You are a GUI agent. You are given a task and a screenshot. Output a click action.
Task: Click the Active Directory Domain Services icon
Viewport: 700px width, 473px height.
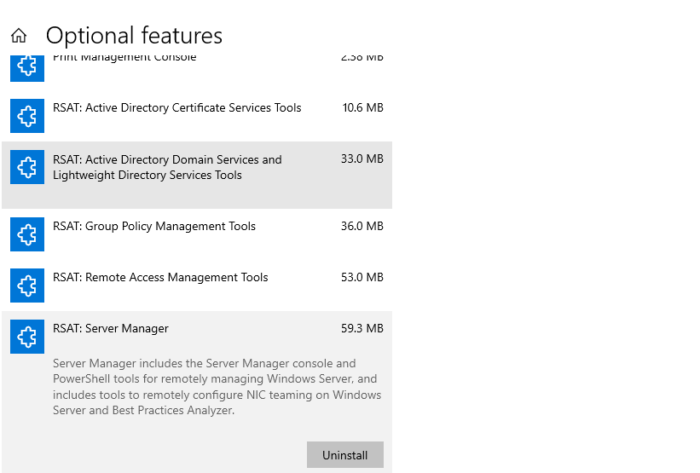click(x=27, y=167)
